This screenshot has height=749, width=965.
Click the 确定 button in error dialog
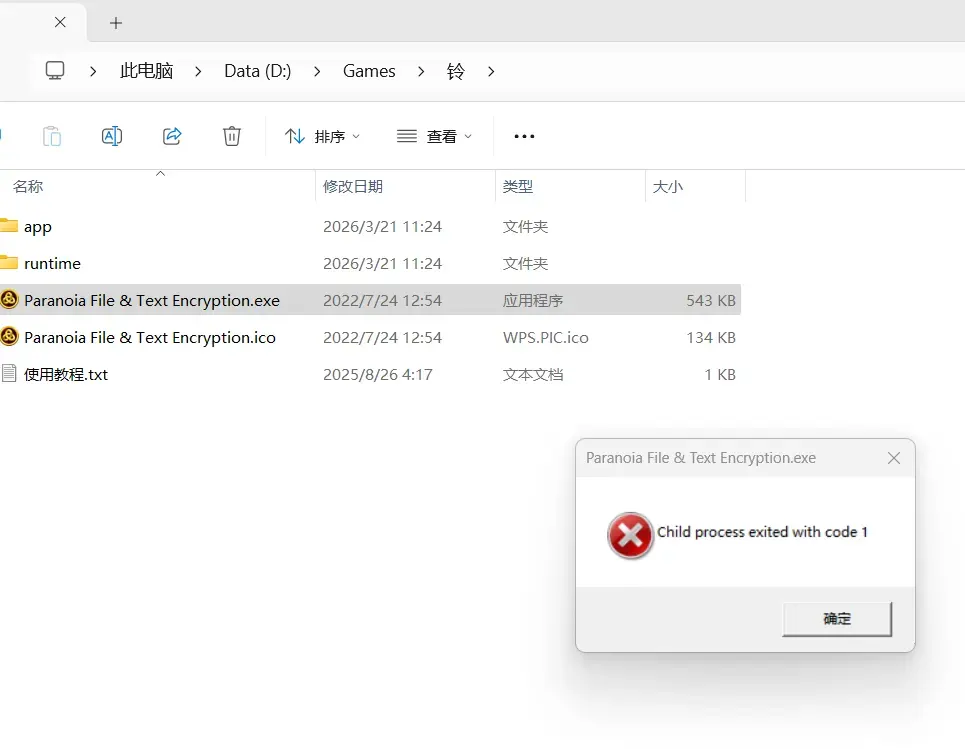pos(837,619)
